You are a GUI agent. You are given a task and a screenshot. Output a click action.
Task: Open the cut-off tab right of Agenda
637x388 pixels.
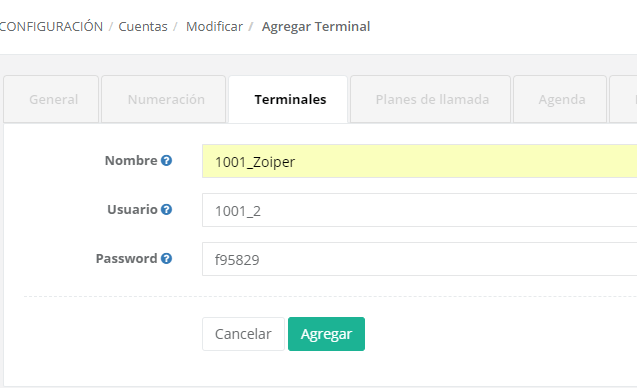pyautogui.click(x=623, y=99)
